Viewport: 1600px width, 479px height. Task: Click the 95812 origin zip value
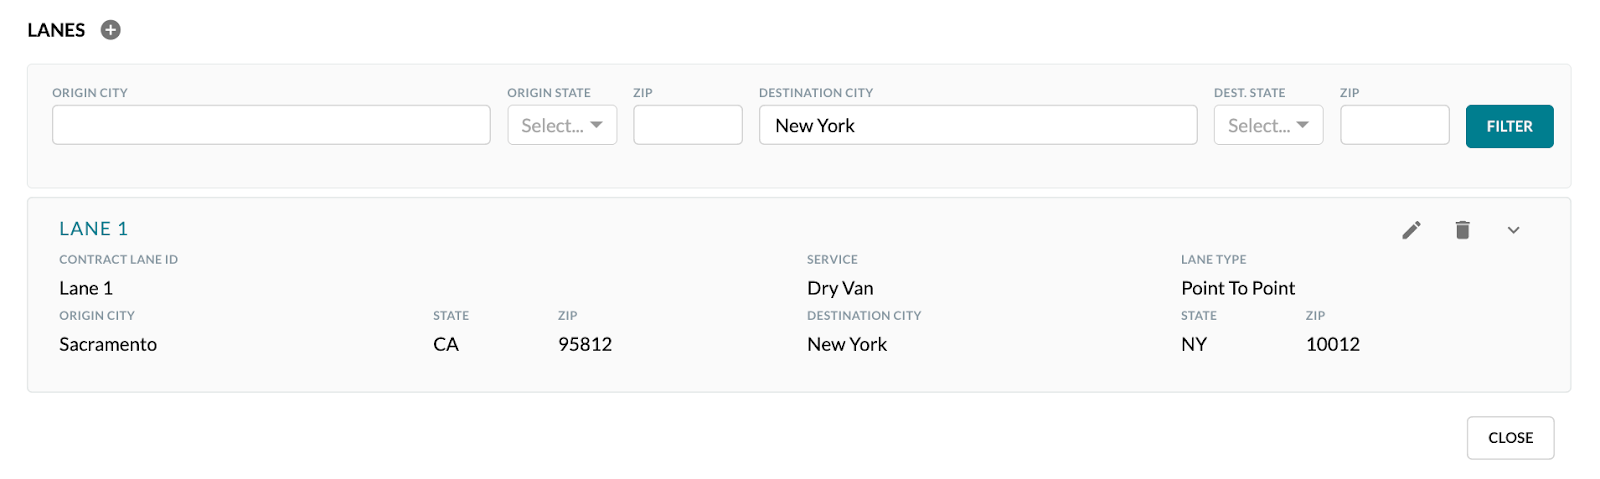[x=585, y=344]
